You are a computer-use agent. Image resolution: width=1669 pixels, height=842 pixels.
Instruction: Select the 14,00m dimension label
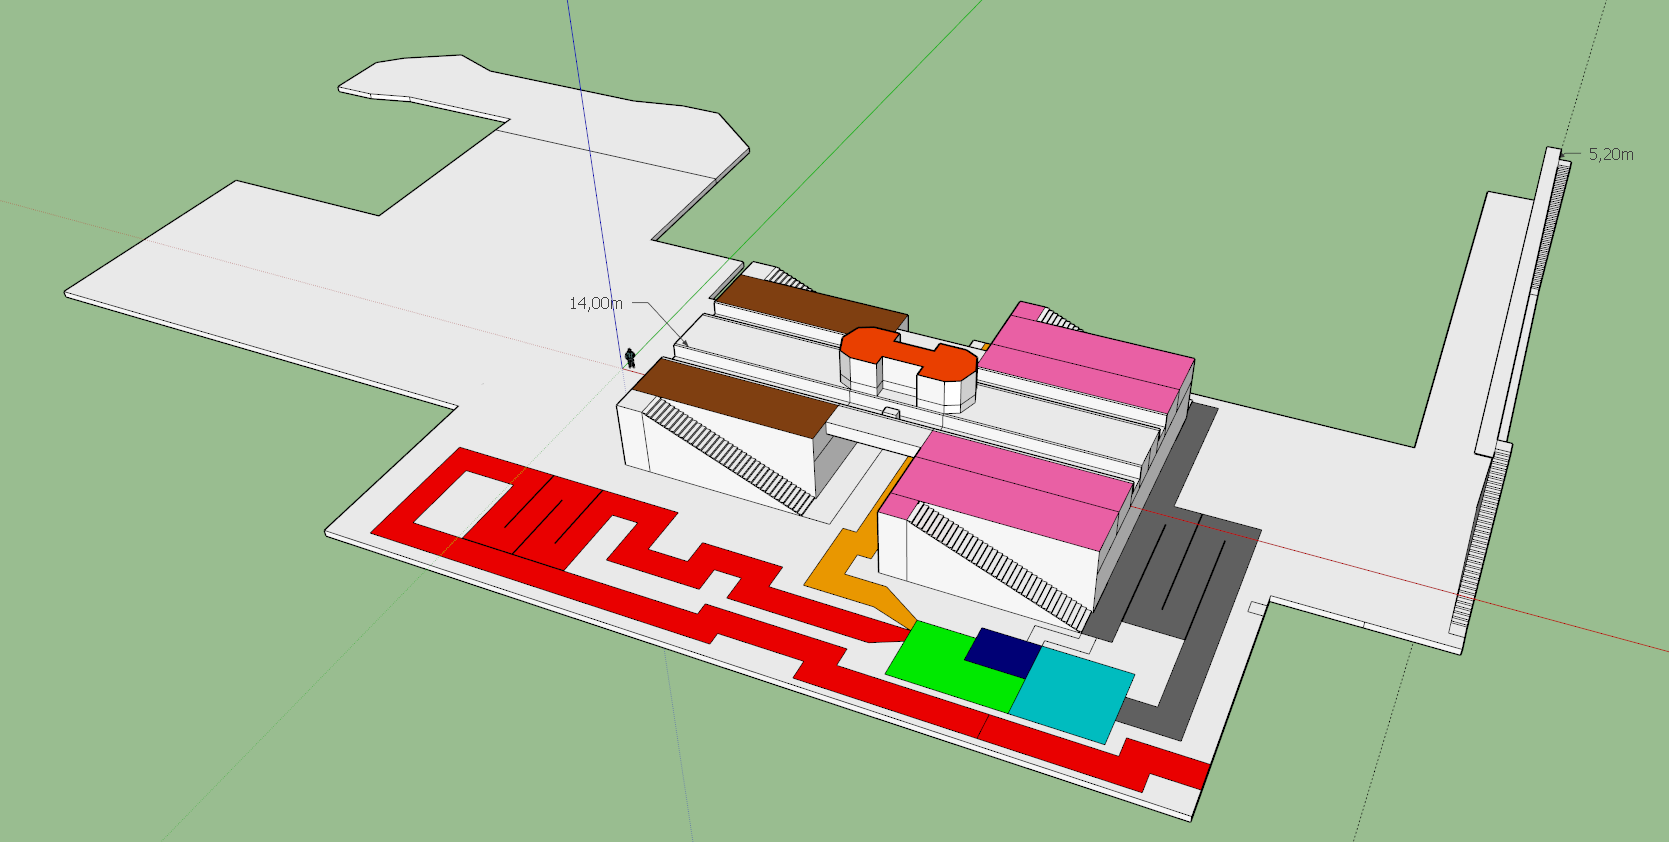[595, 303]
